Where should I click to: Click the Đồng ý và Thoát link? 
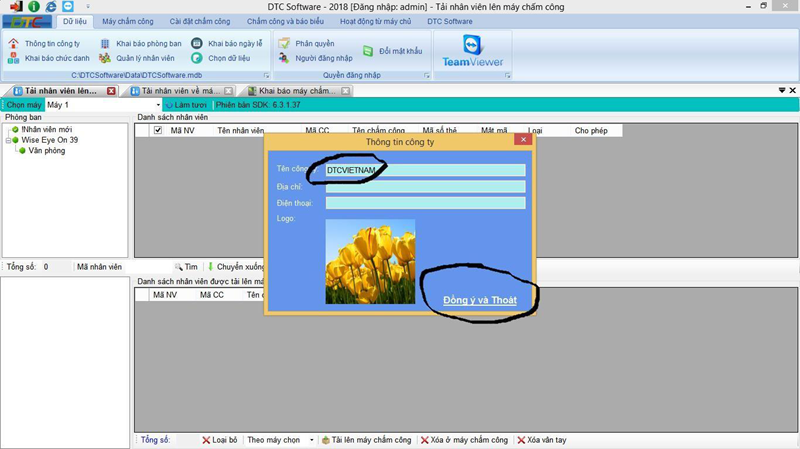[x=479, y=300]
